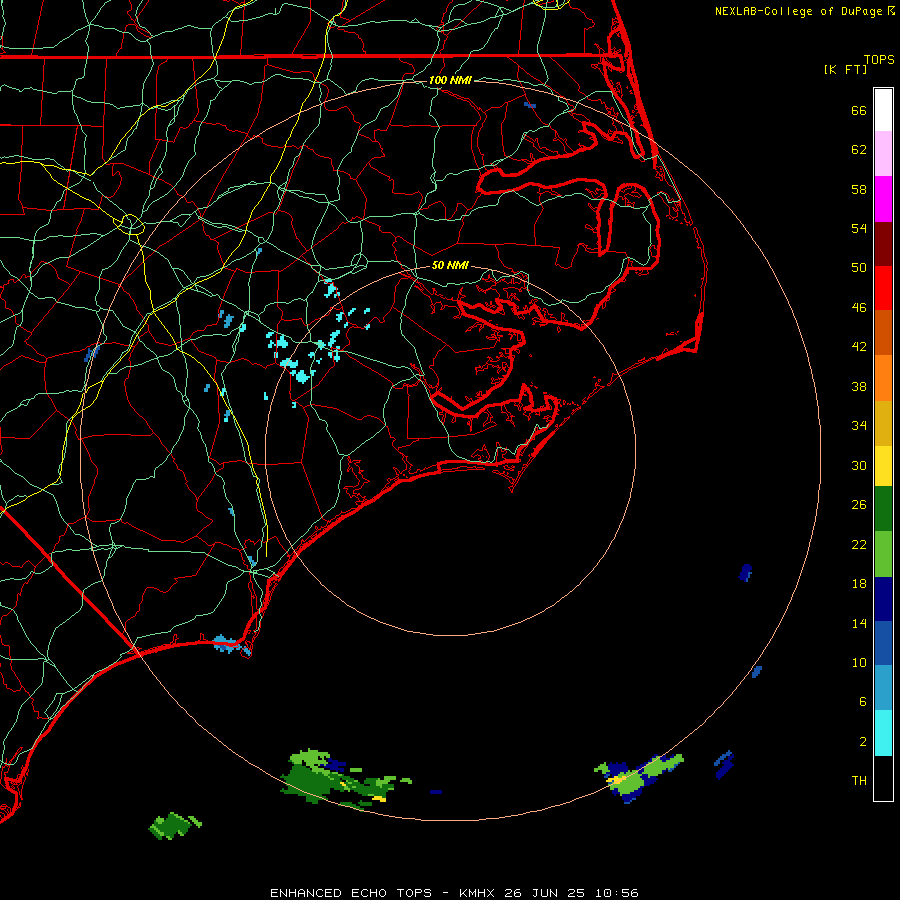Viewport: 900px width, 900px height.
Task: Click the [K FT] unit label
Action: pyautogui.click(x=845, y=69)
